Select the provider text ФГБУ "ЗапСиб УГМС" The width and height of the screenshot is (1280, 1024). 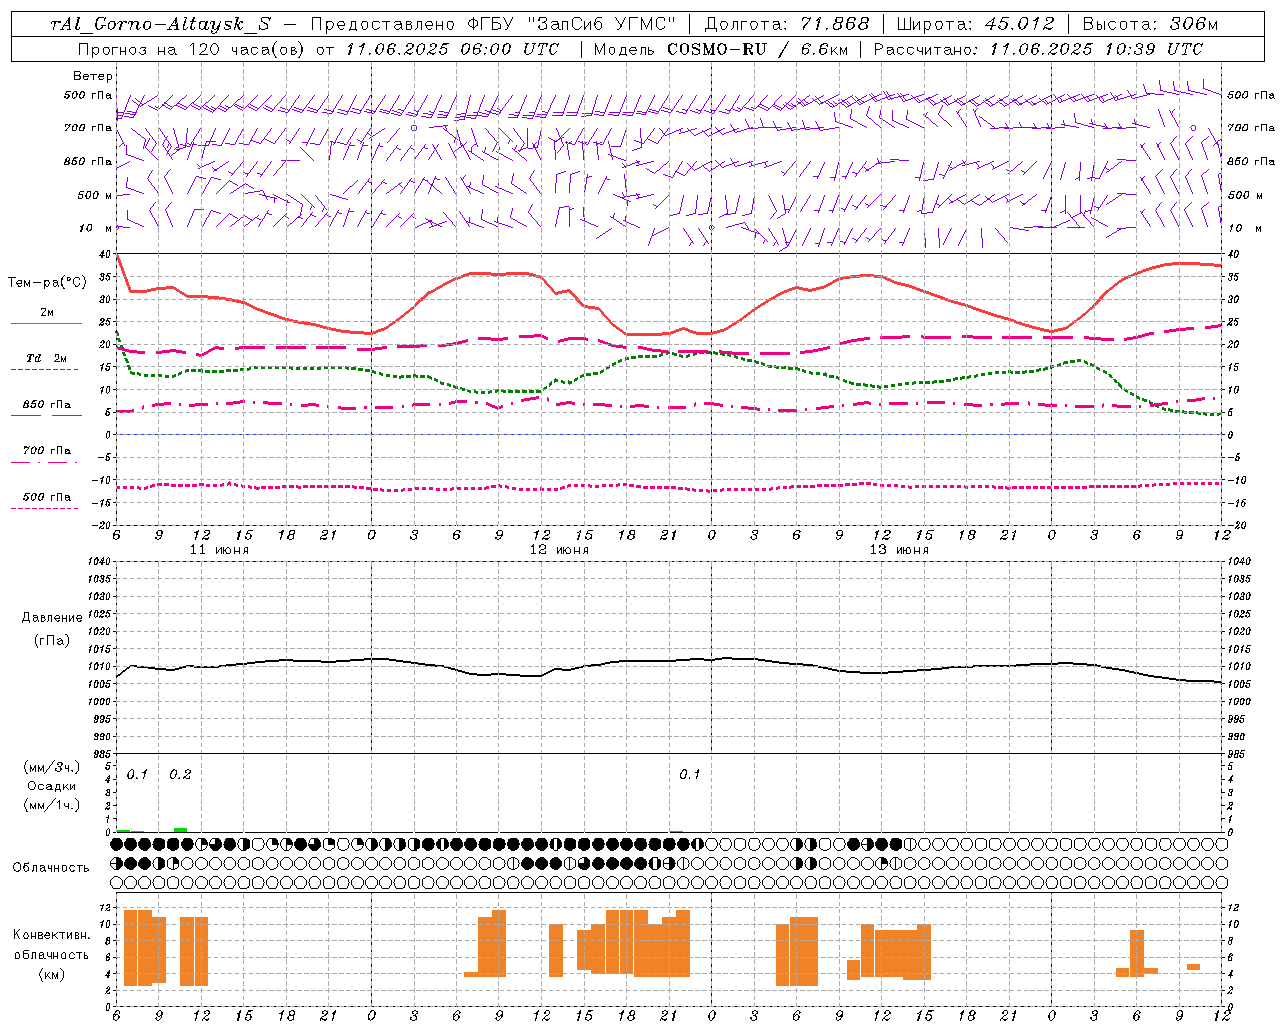(x=573, y=24)
